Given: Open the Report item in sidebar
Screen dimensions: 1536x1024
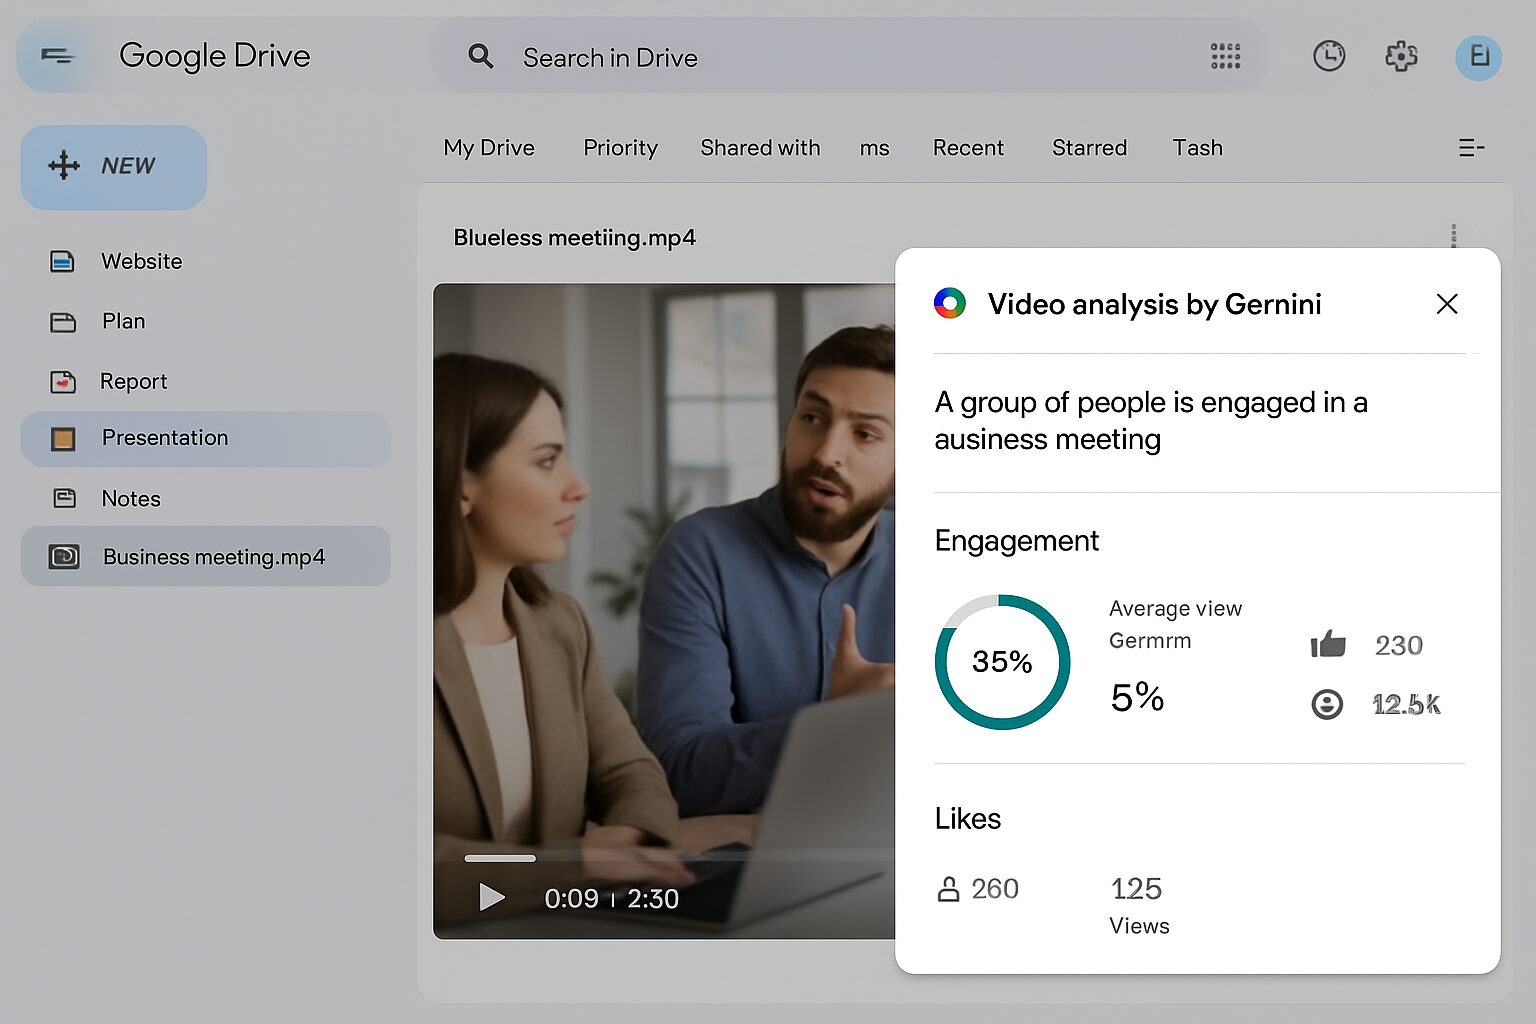Looking at the screenshot, I should (205, 382).
